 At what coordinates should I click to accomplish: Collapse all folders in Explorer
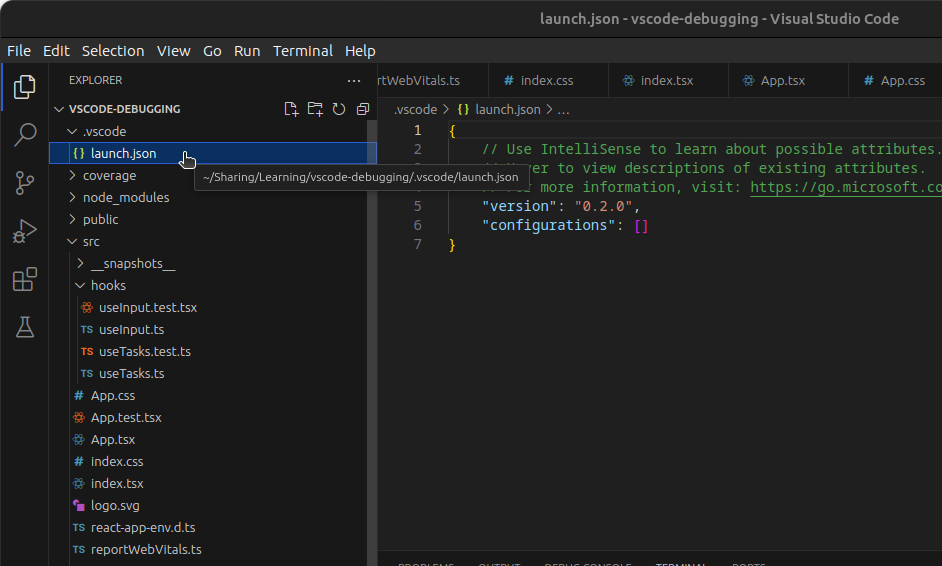click(x=362, y=109)
